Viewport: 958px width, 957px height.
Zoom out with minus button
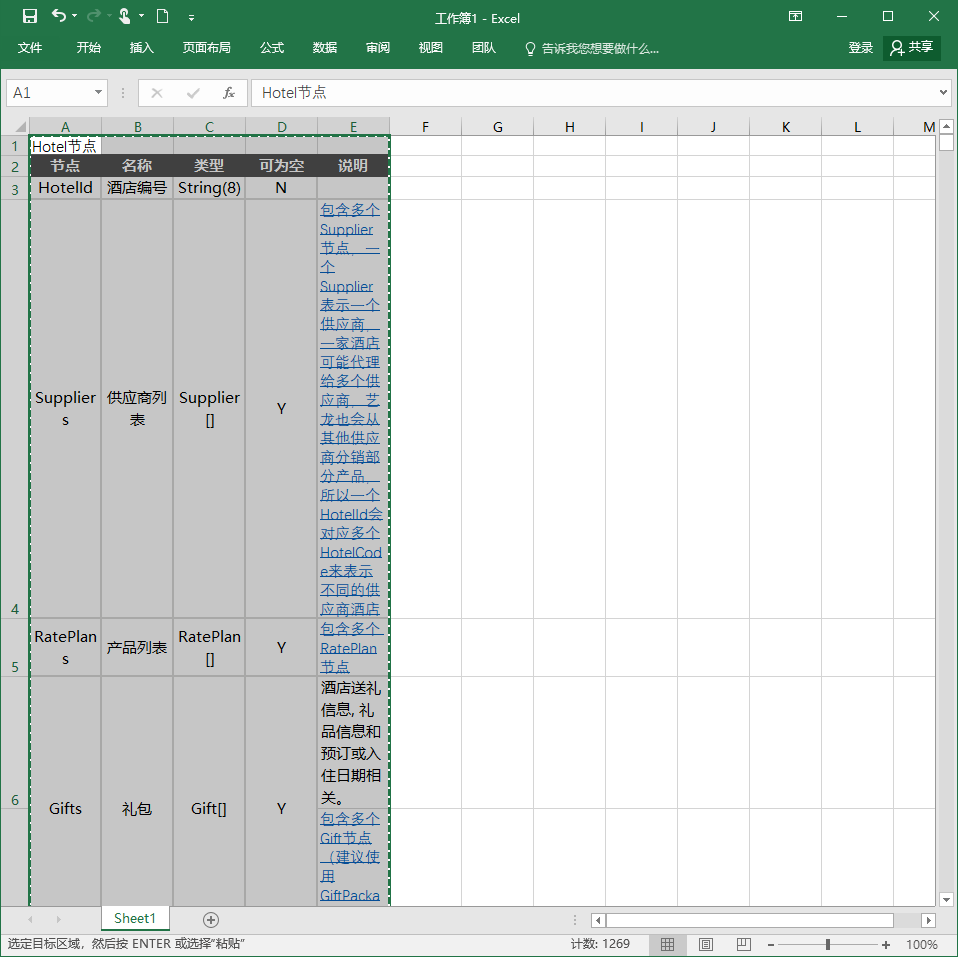pos(771,945)
